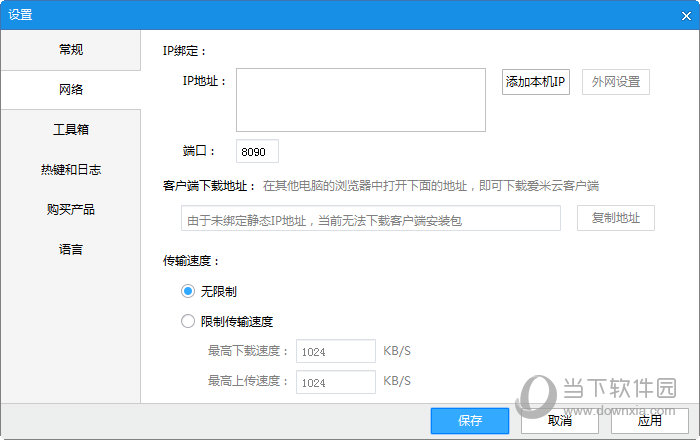Click the 取消 button
Viewport: 700px width, 440px height.
tap(560, 420)
